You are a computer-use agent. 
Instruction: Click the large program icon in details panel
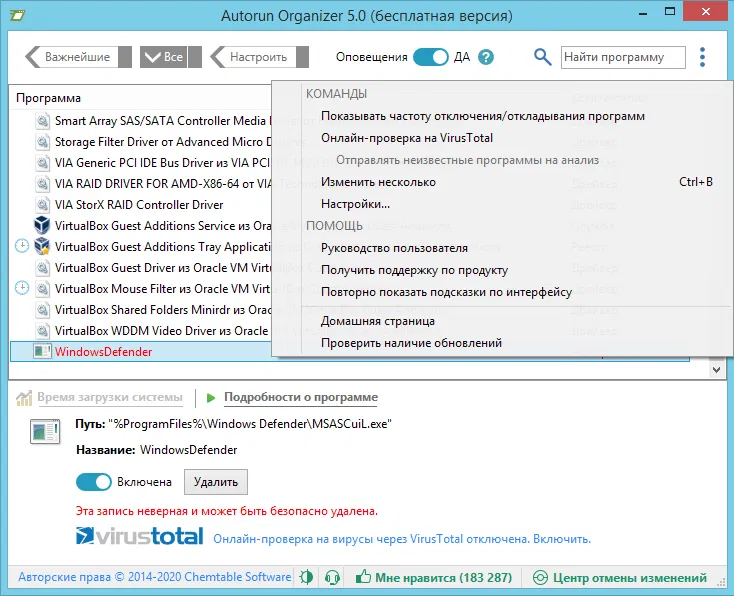pyautogui.click(x=45, y=431)
